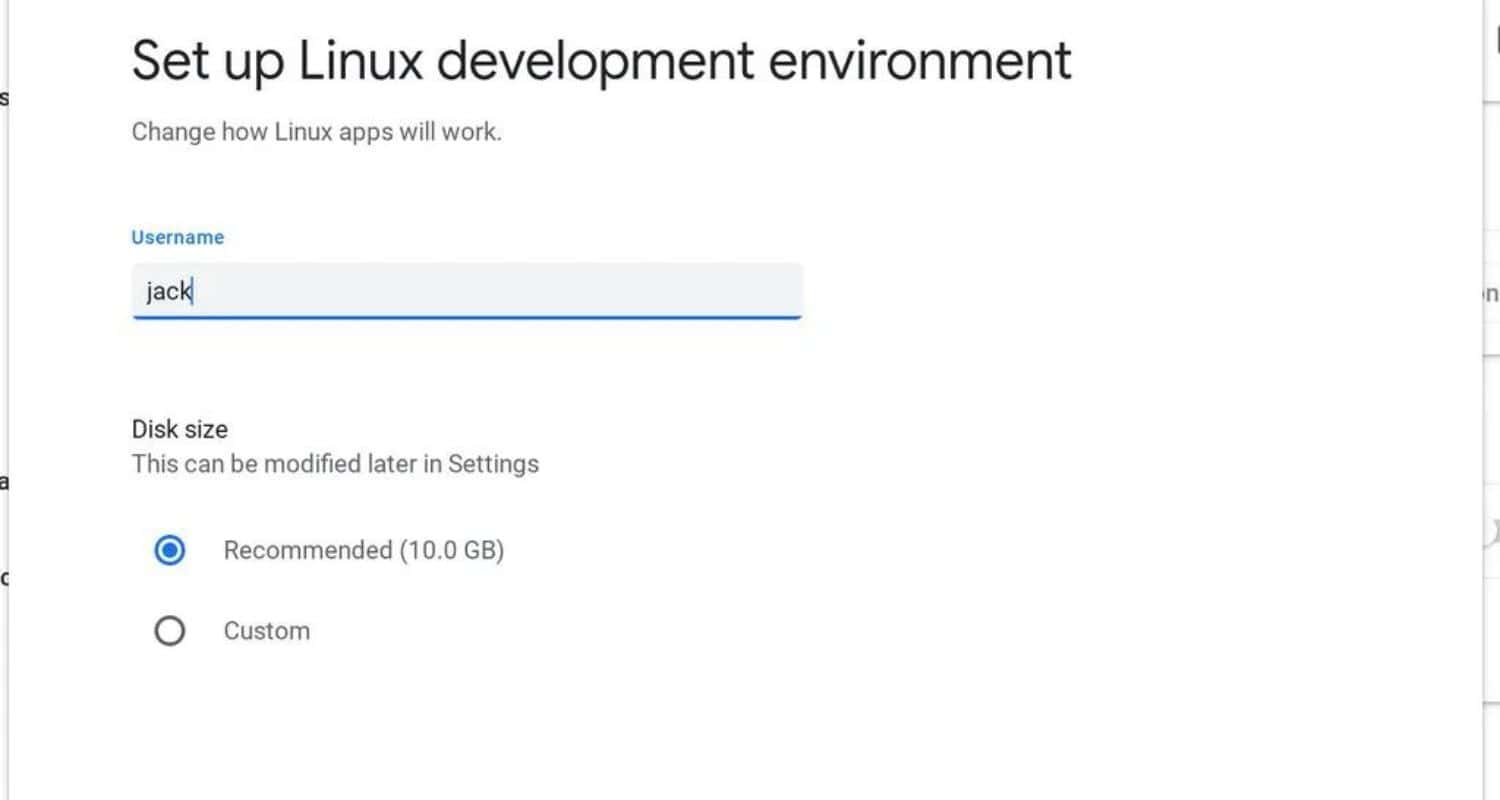Image resolution: width=1500 pixels, height=800 pixels.
Task: Place cursor after 'jack' in Username
Action: [x=194, y=292]
